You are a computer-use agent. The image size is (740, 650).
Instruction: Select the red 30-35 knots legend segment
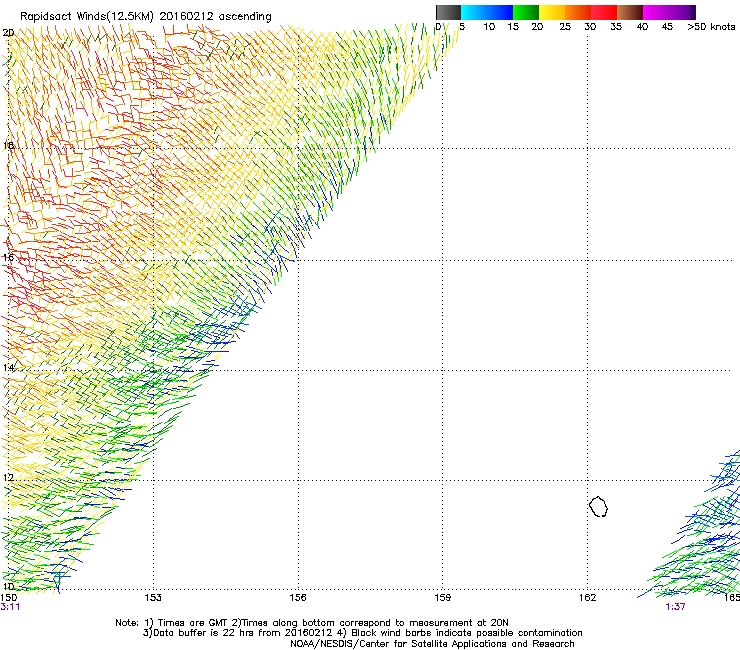point(604,12)
